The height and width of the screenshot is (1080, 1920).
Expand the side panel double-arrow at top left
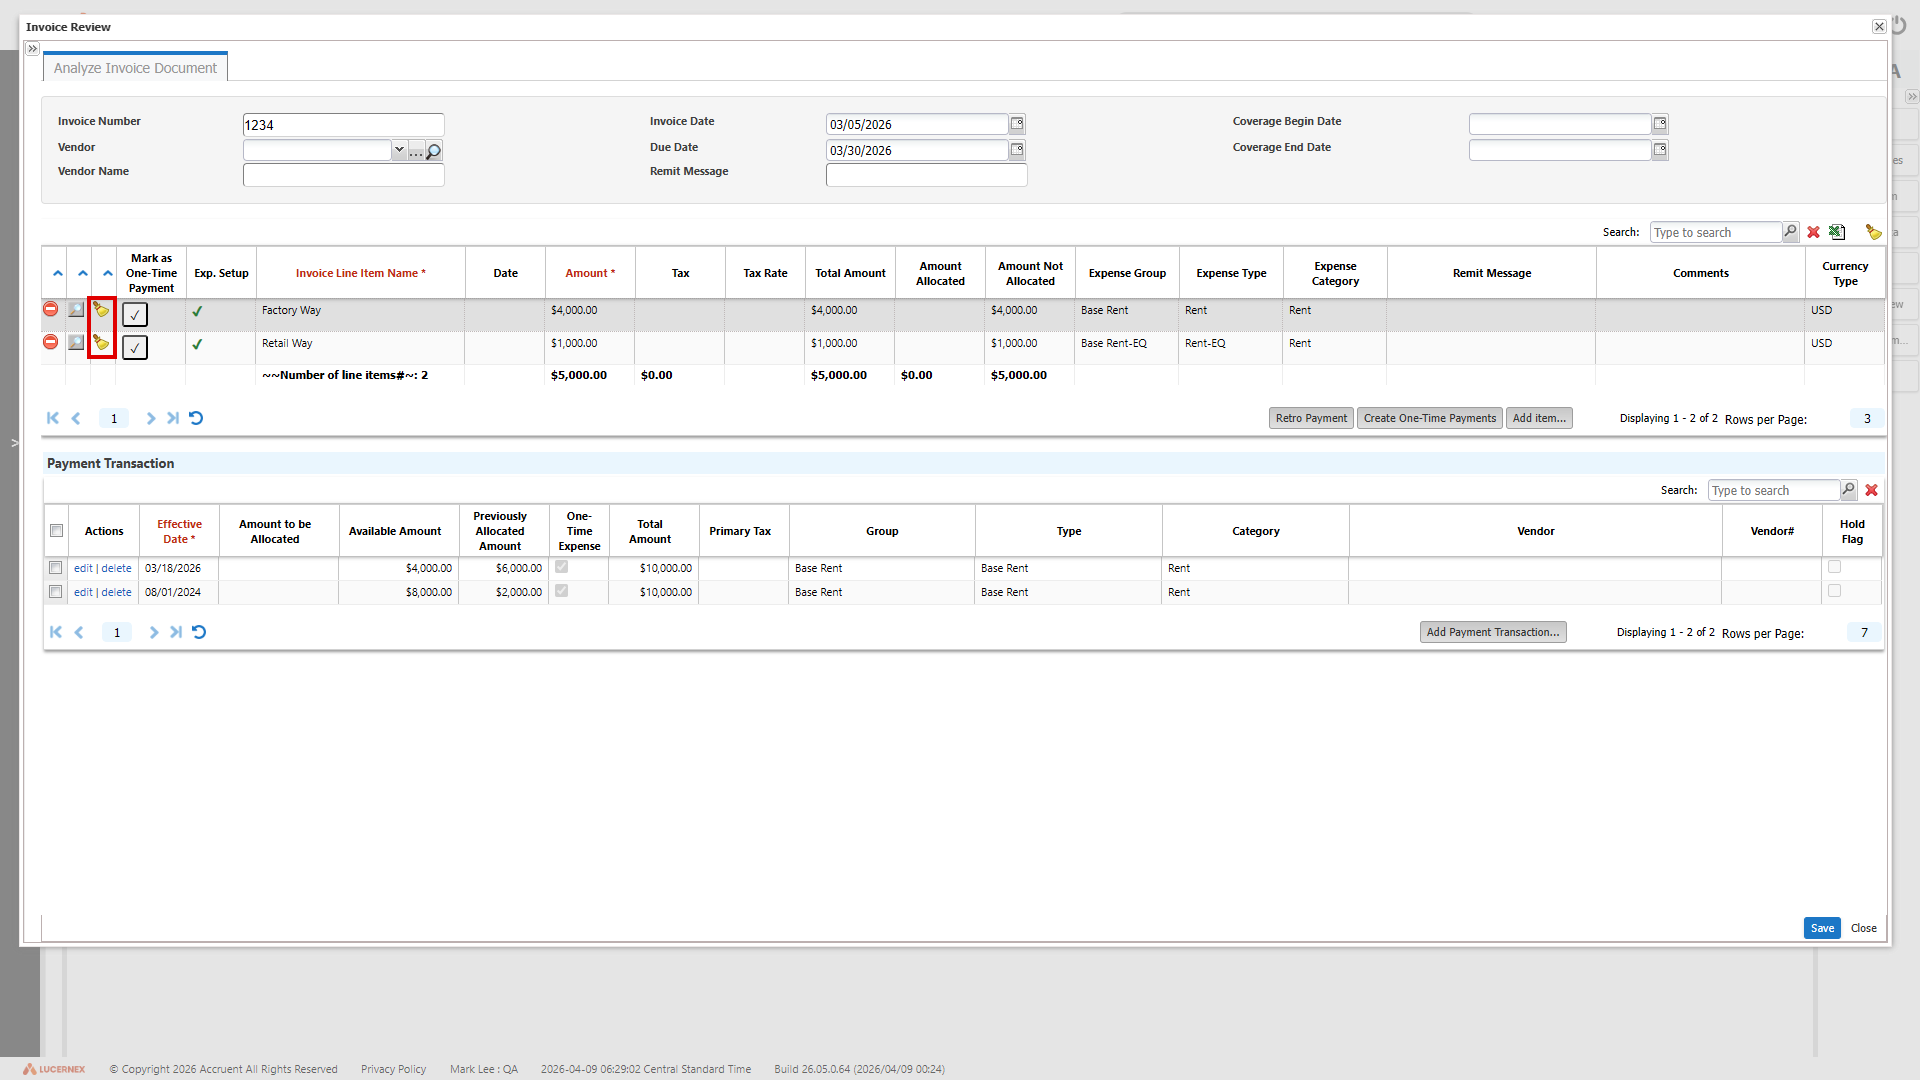click(33, 48)
